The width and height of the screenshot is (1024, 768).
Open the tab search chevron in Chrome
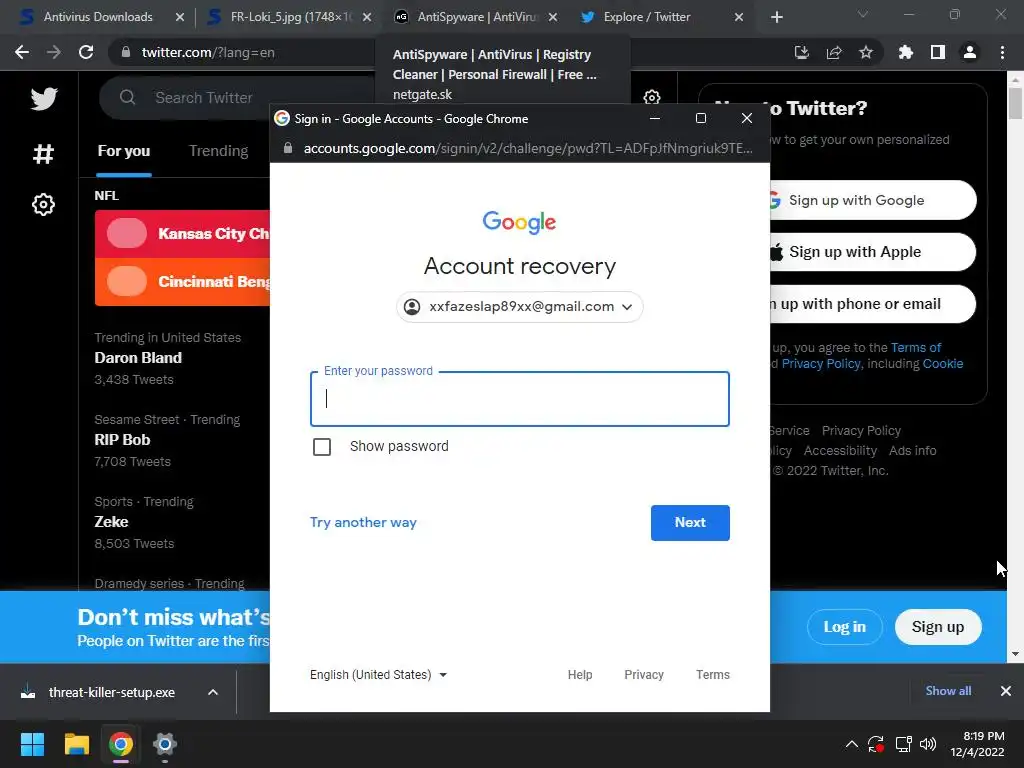coord(863,14)
